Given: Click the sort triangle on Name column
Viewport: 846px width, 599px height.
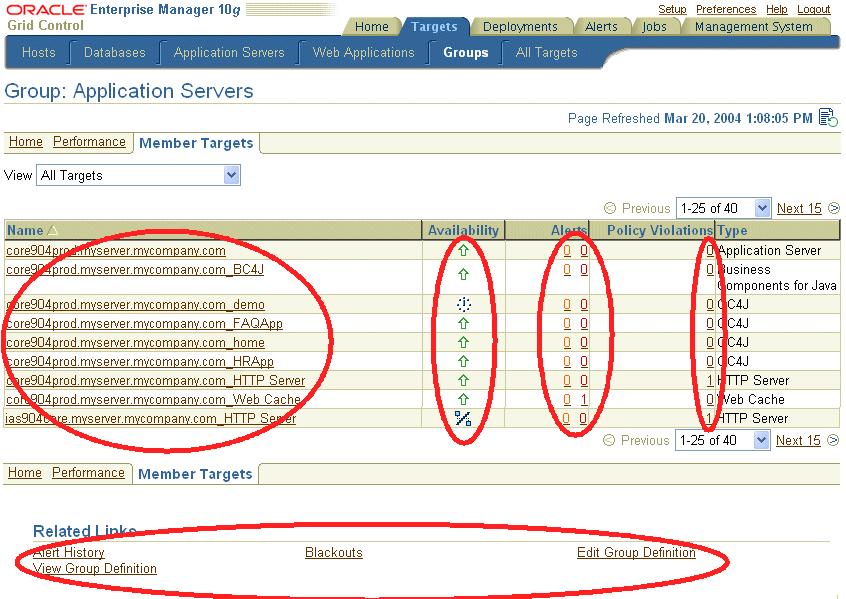Looking at the screenshot, I should tap(52, 230).
